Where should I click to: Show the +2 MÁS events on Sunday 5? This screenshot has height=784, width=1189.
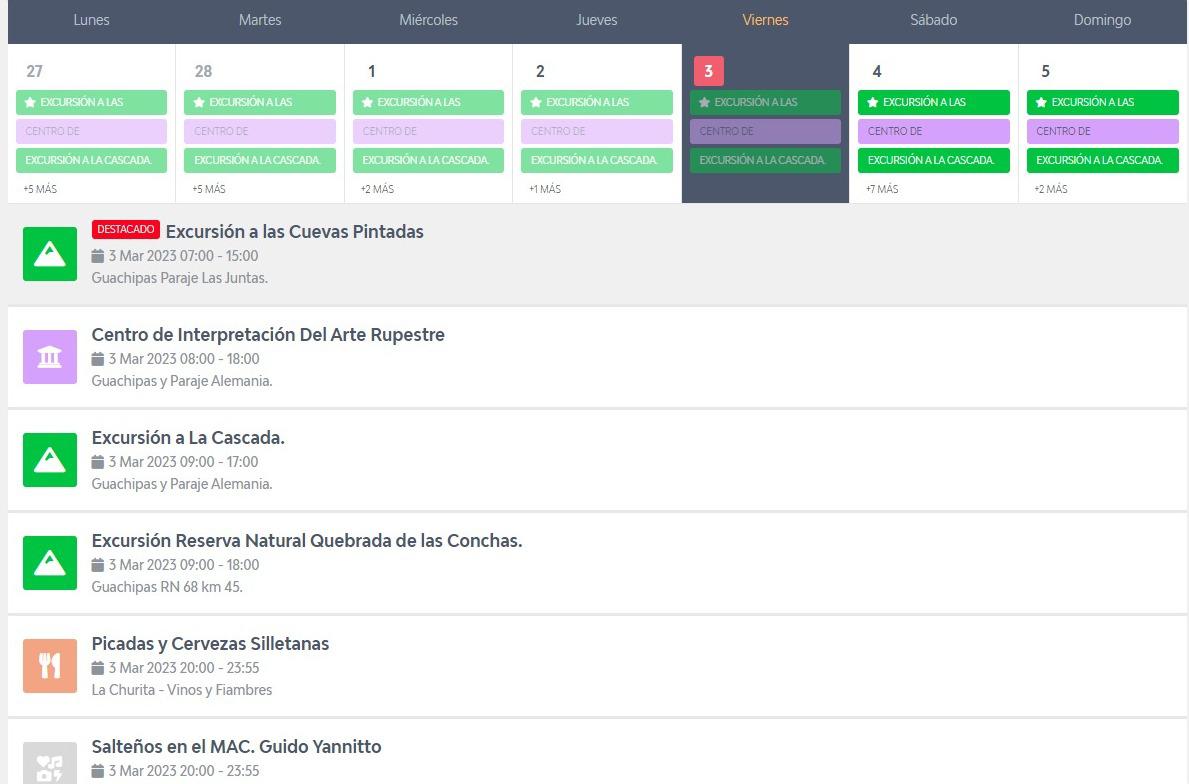pyautogui.click(x=1051, y=189)
